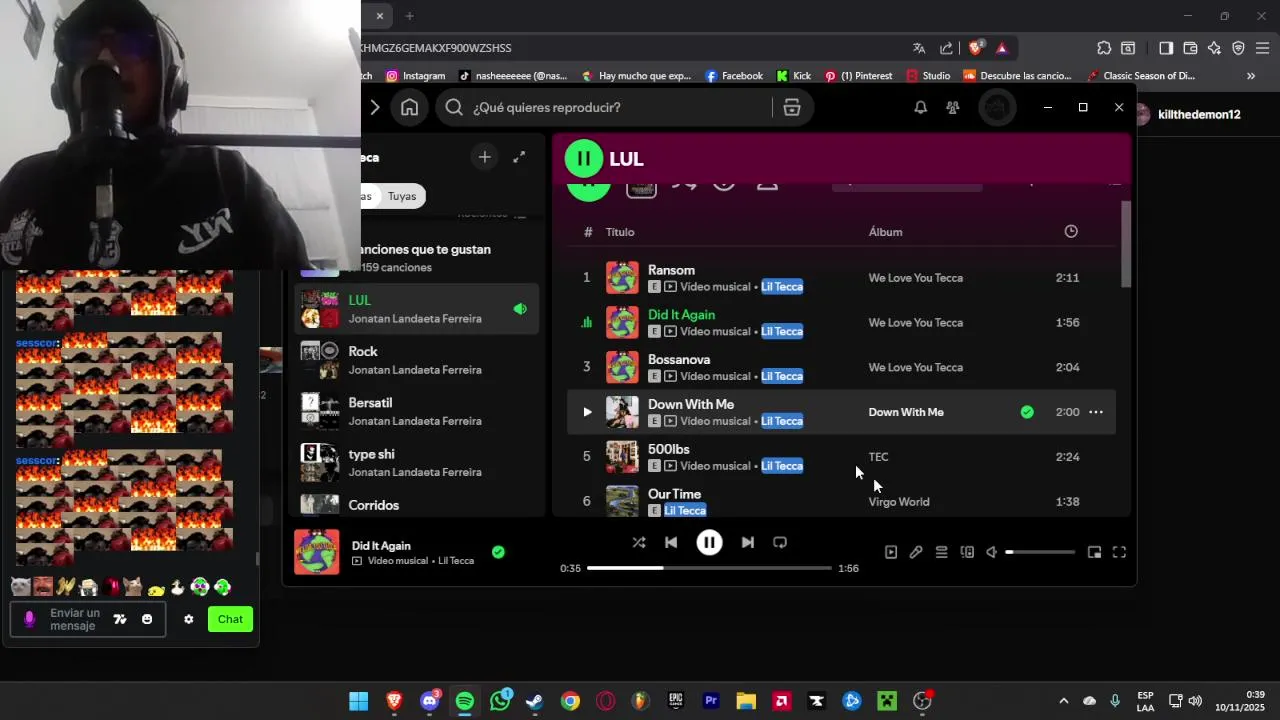Open the browser translate page icon
The width and height of the screenshot is (1280, 720).
(919, 48)
